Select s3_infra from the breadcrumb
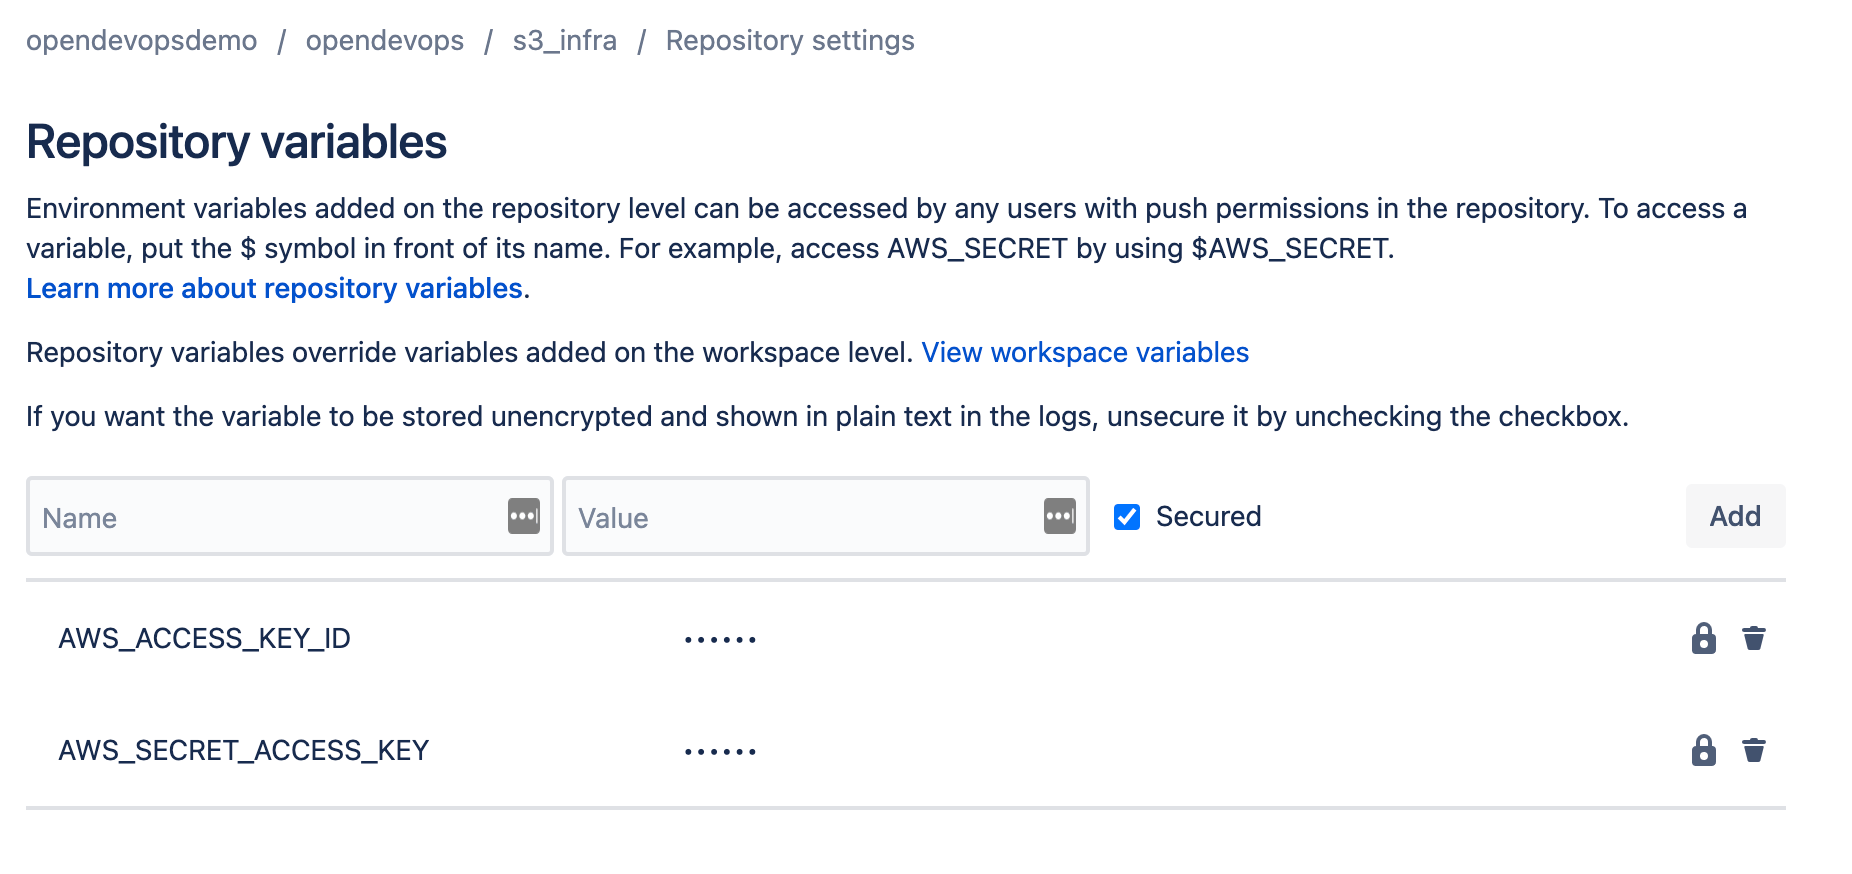 [x=564, y=40]
